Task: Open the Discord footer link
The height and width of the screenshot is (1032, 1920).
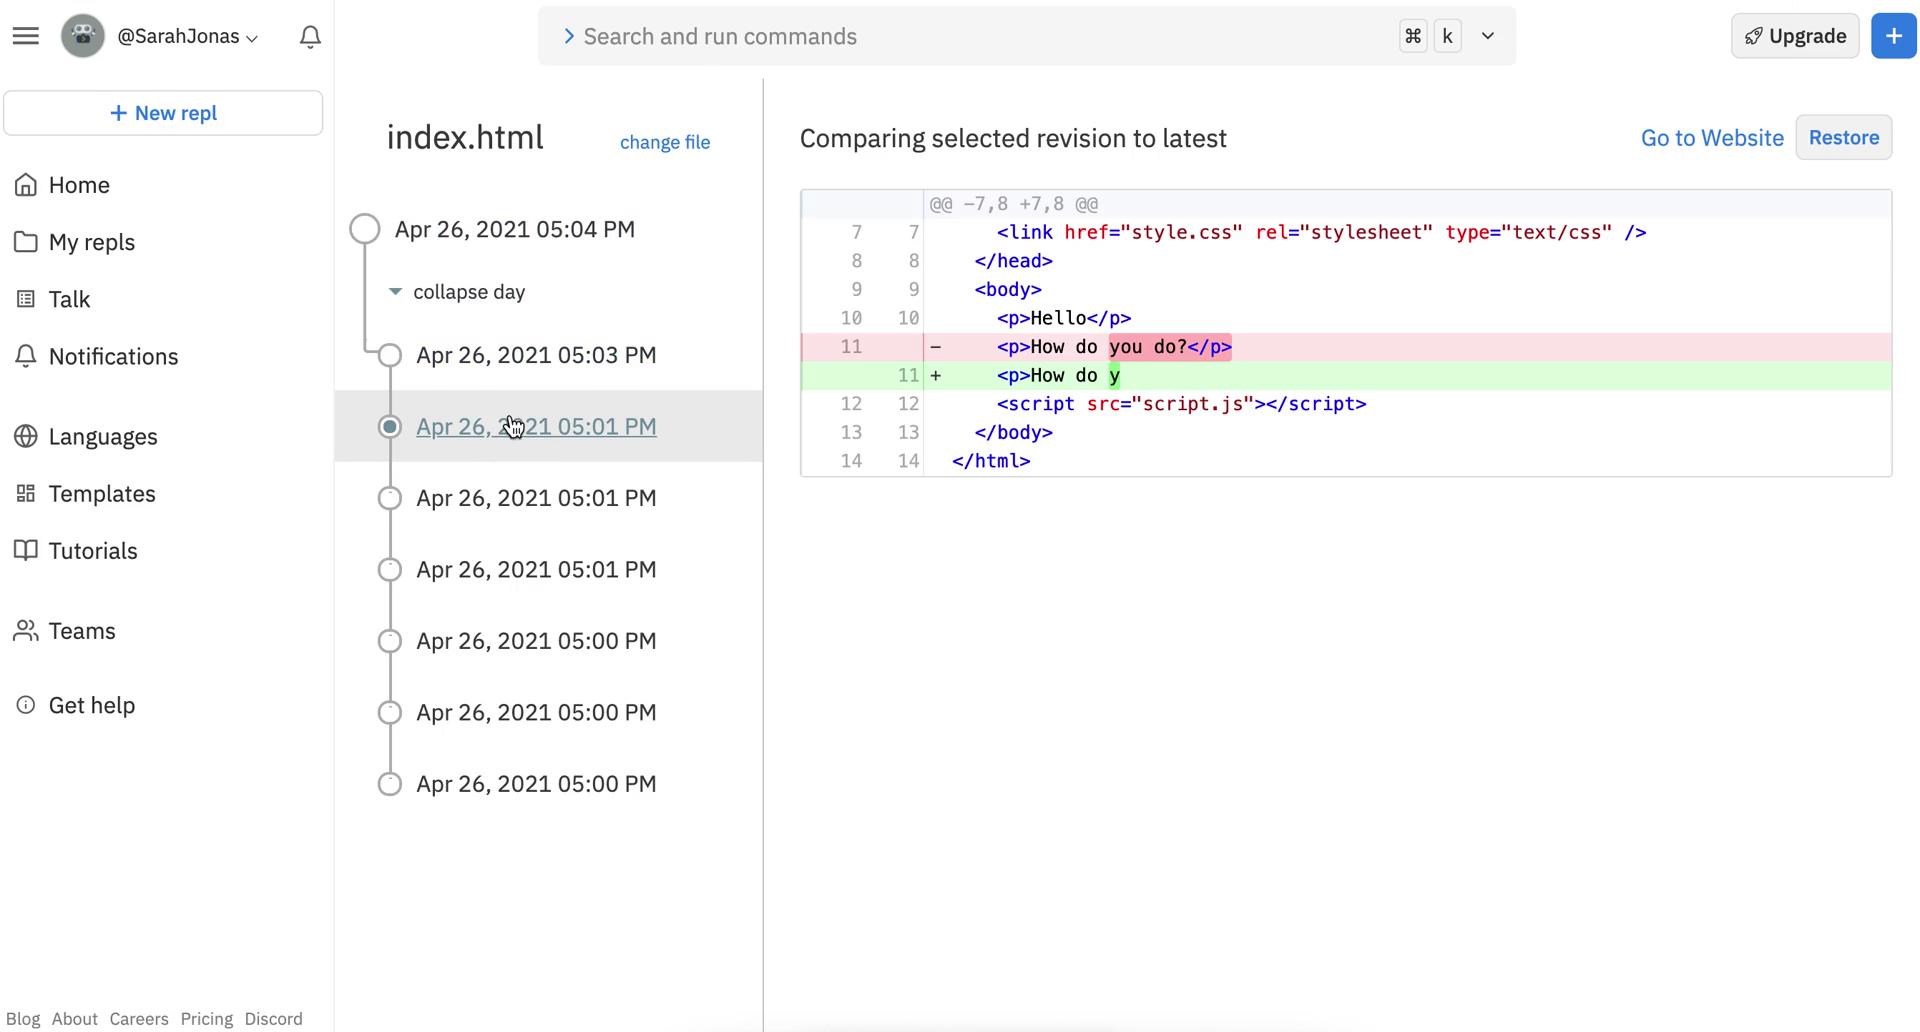Action: point(273,1019)
